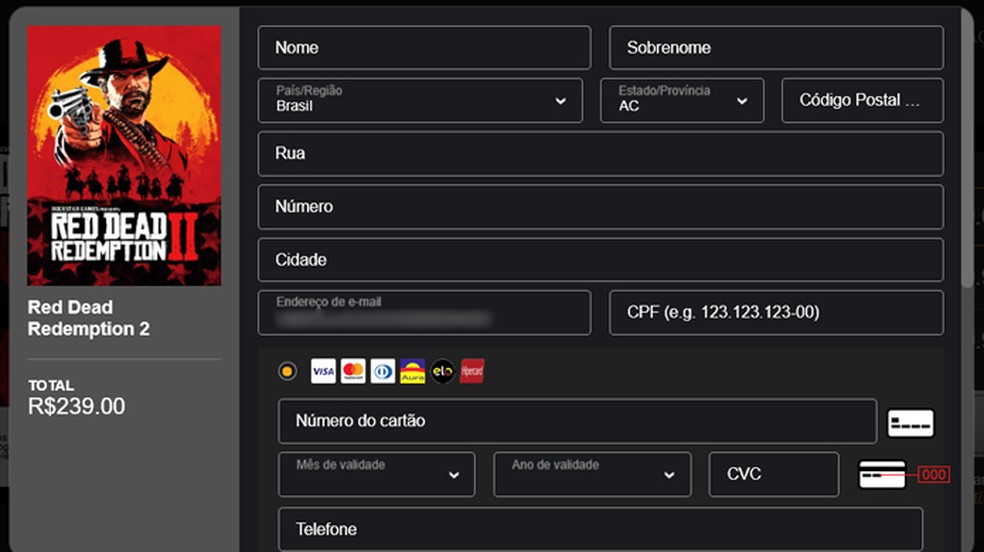The image size is (984, 552).
Task: Click the card number hint icon
Action: coord(911,423)
